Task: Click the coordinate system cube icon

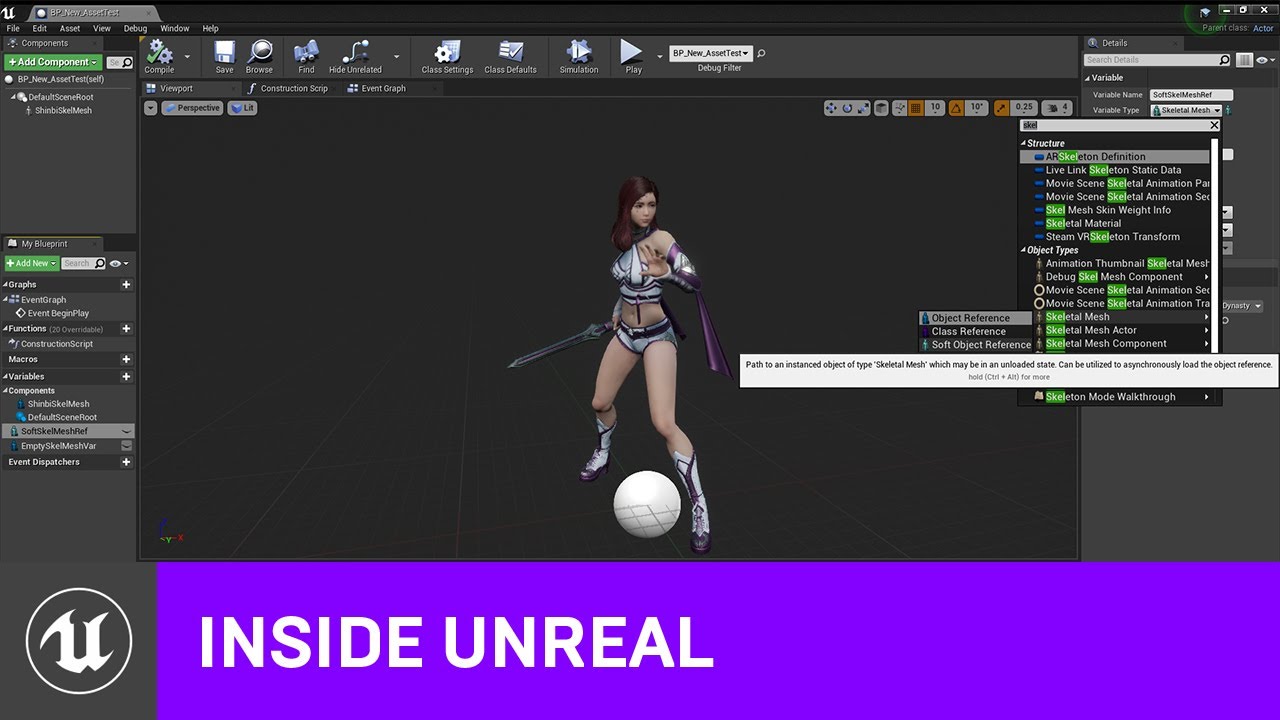Action: (881, 108)
